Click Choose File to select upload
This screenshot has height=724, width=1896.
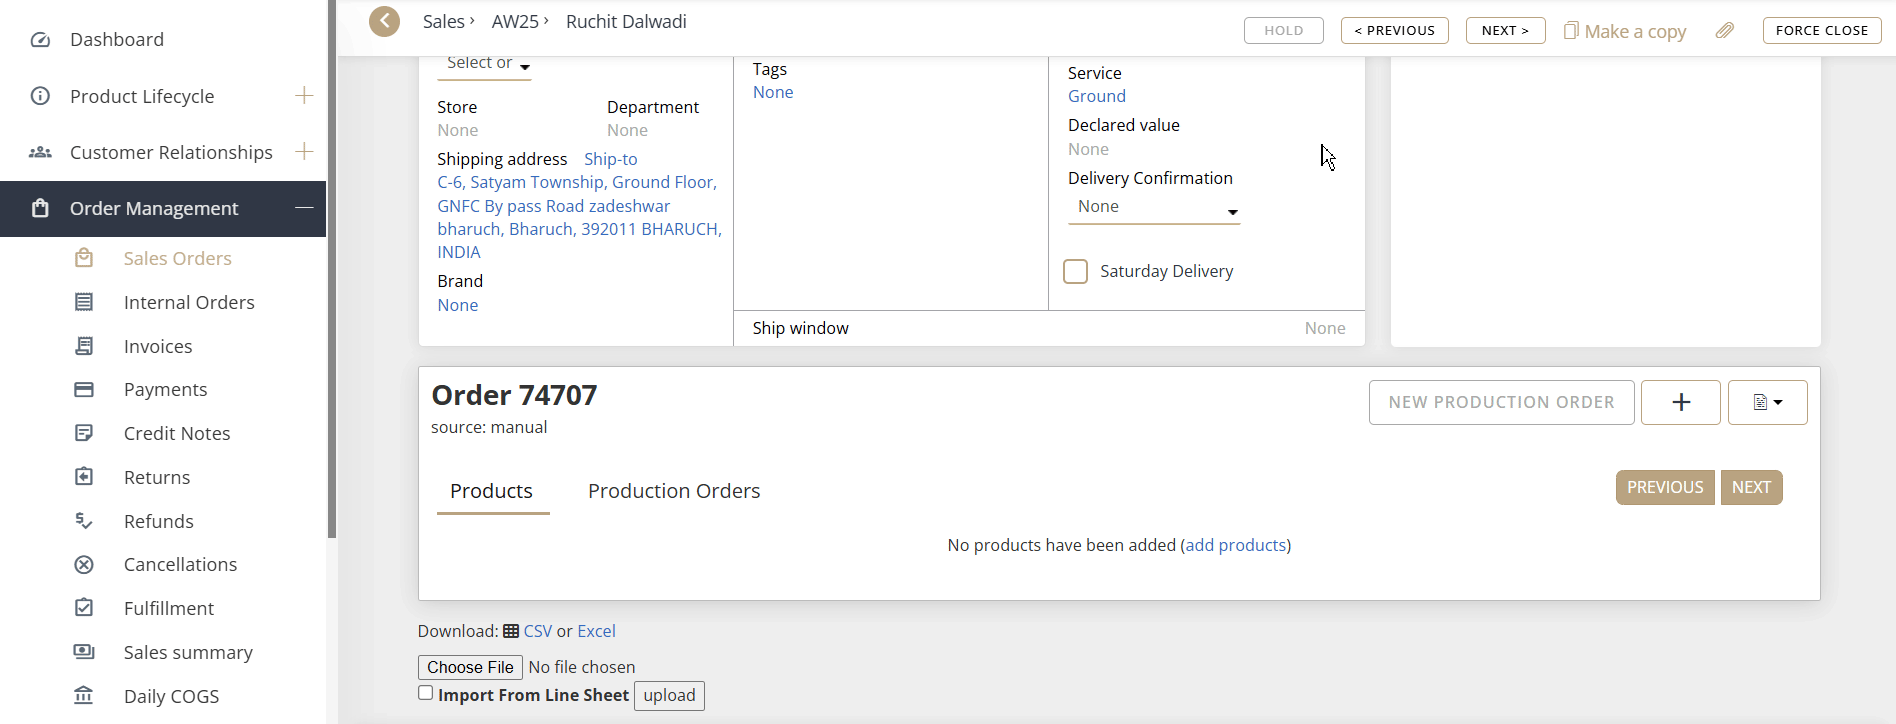coord(470,667)
